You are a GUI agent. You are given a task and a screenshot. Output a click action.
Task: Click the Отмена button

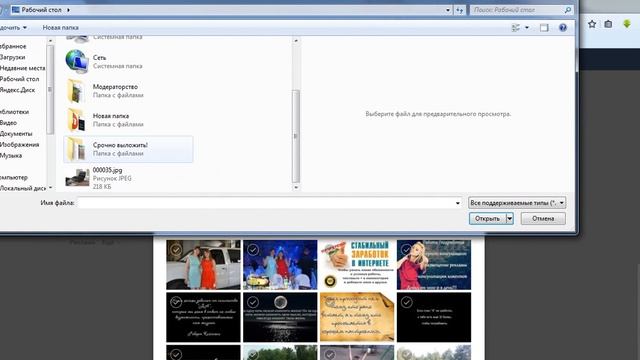[x=543, y=218]
